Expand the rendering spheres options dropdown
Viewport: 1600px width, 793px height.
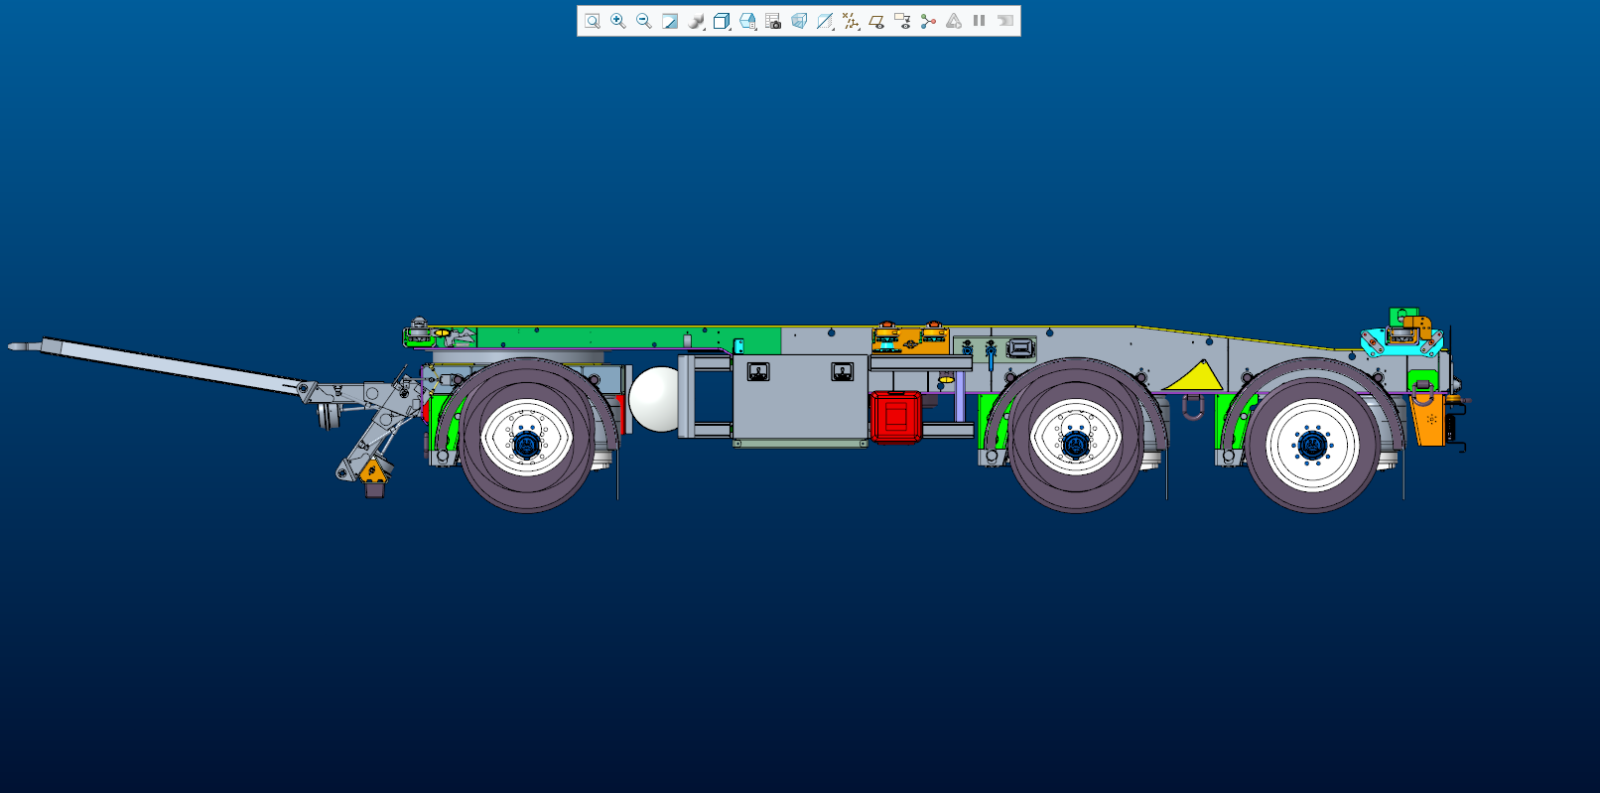696,21
